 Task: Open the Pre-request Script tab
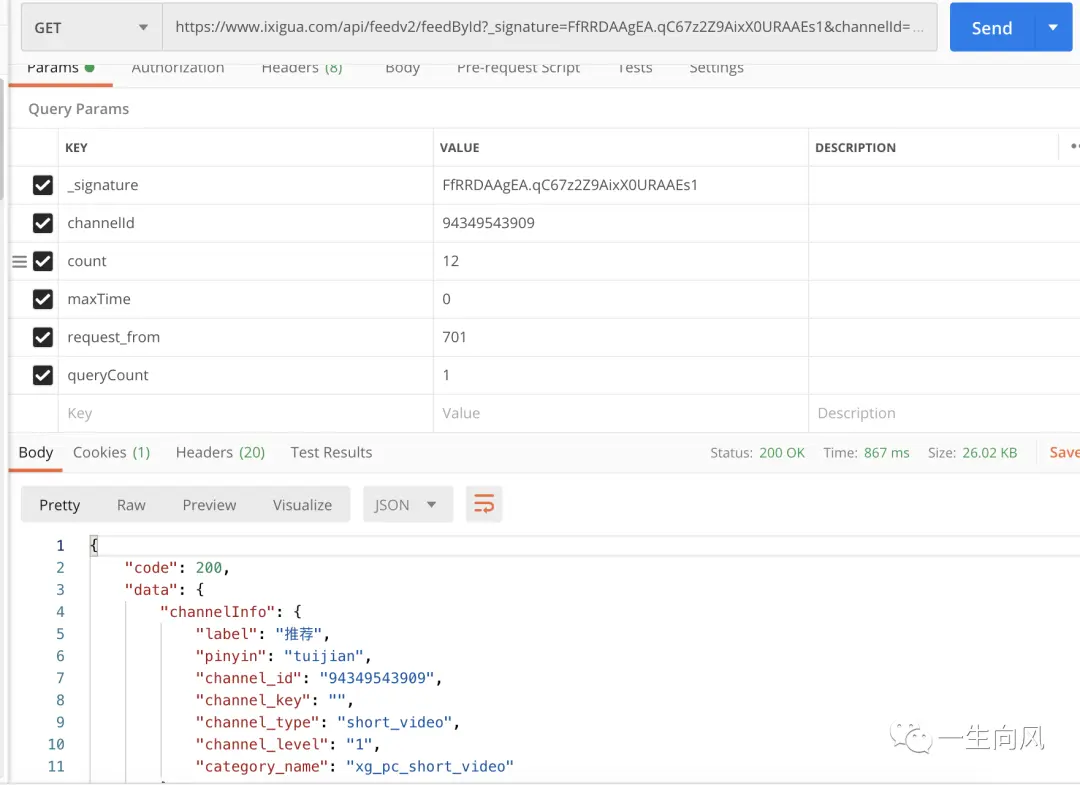[x=519, y=69]
